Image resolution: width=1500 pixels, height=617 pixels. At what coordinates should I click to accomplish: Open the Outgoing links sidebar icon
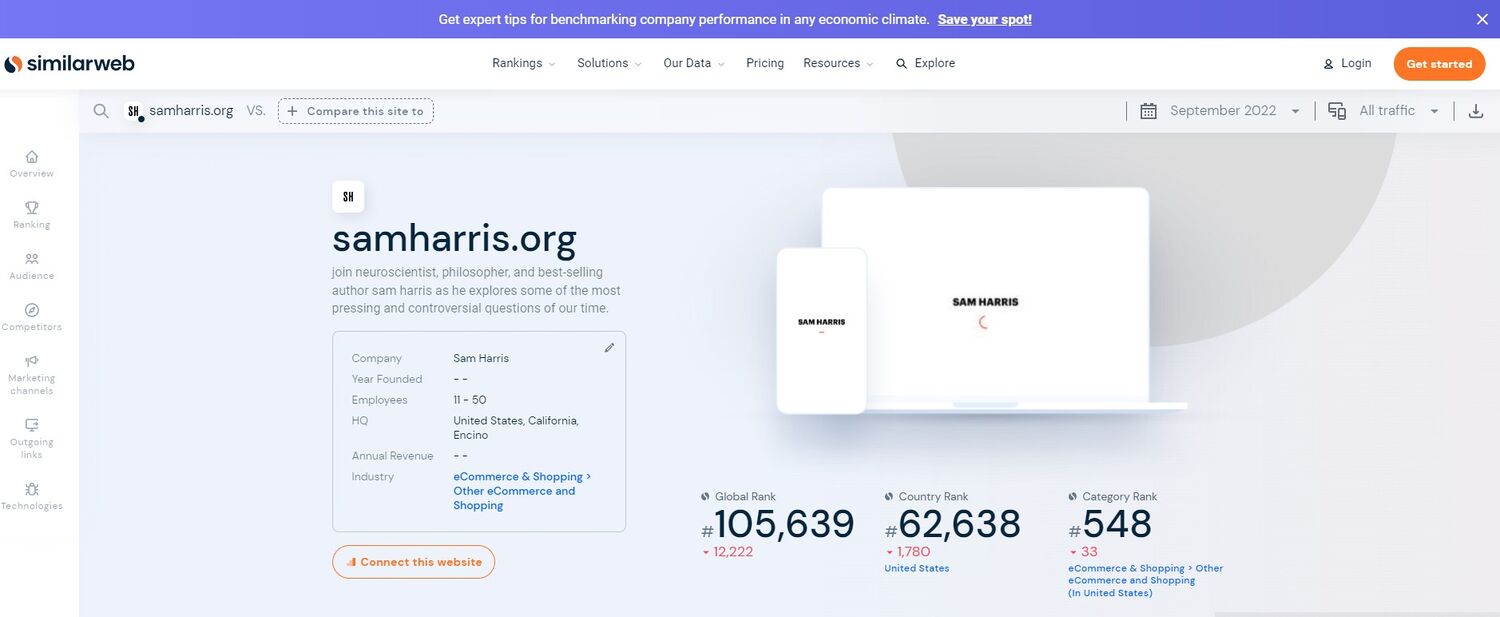[x=32, y=425]
